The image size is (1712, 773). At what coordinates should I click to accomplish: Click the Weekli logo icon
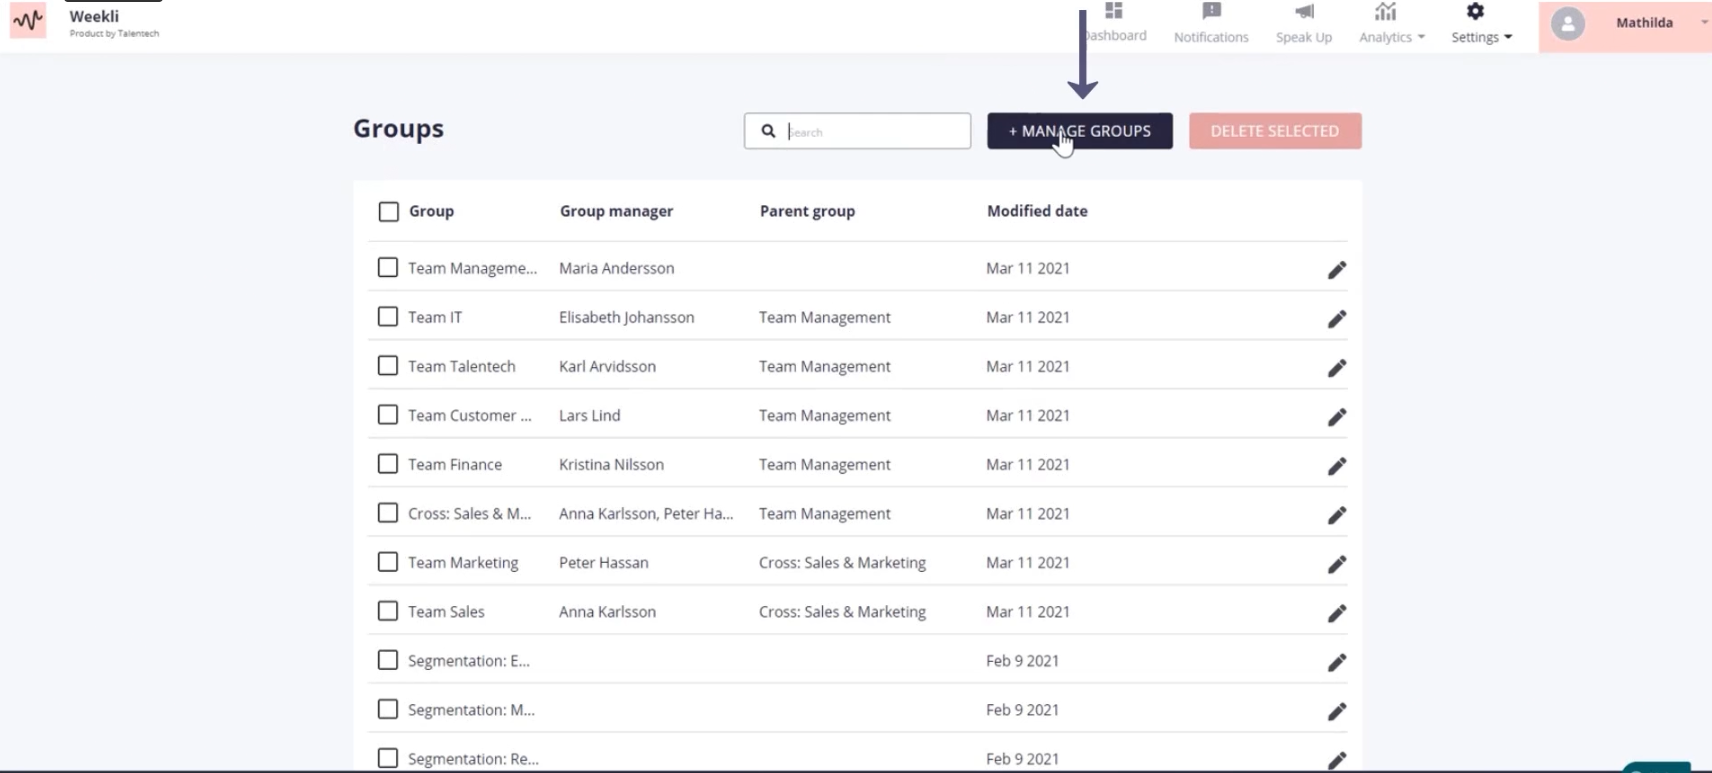pyautogui.click(x=28, y=20)
